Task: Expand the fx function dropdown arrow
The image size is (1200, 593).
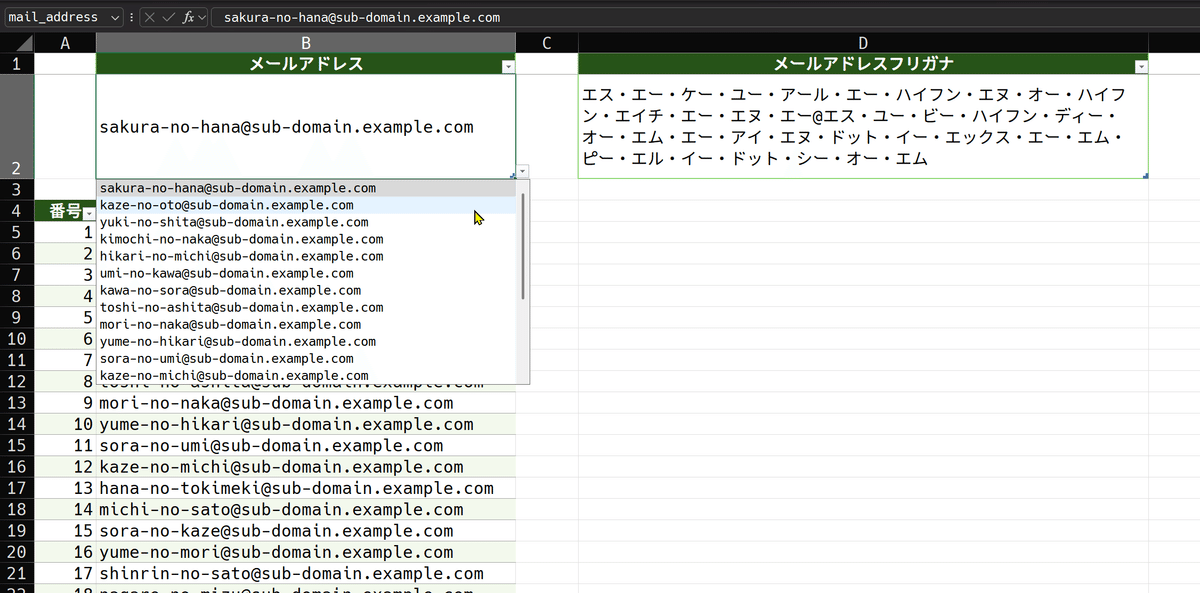Action: click(x=201, y=17)
